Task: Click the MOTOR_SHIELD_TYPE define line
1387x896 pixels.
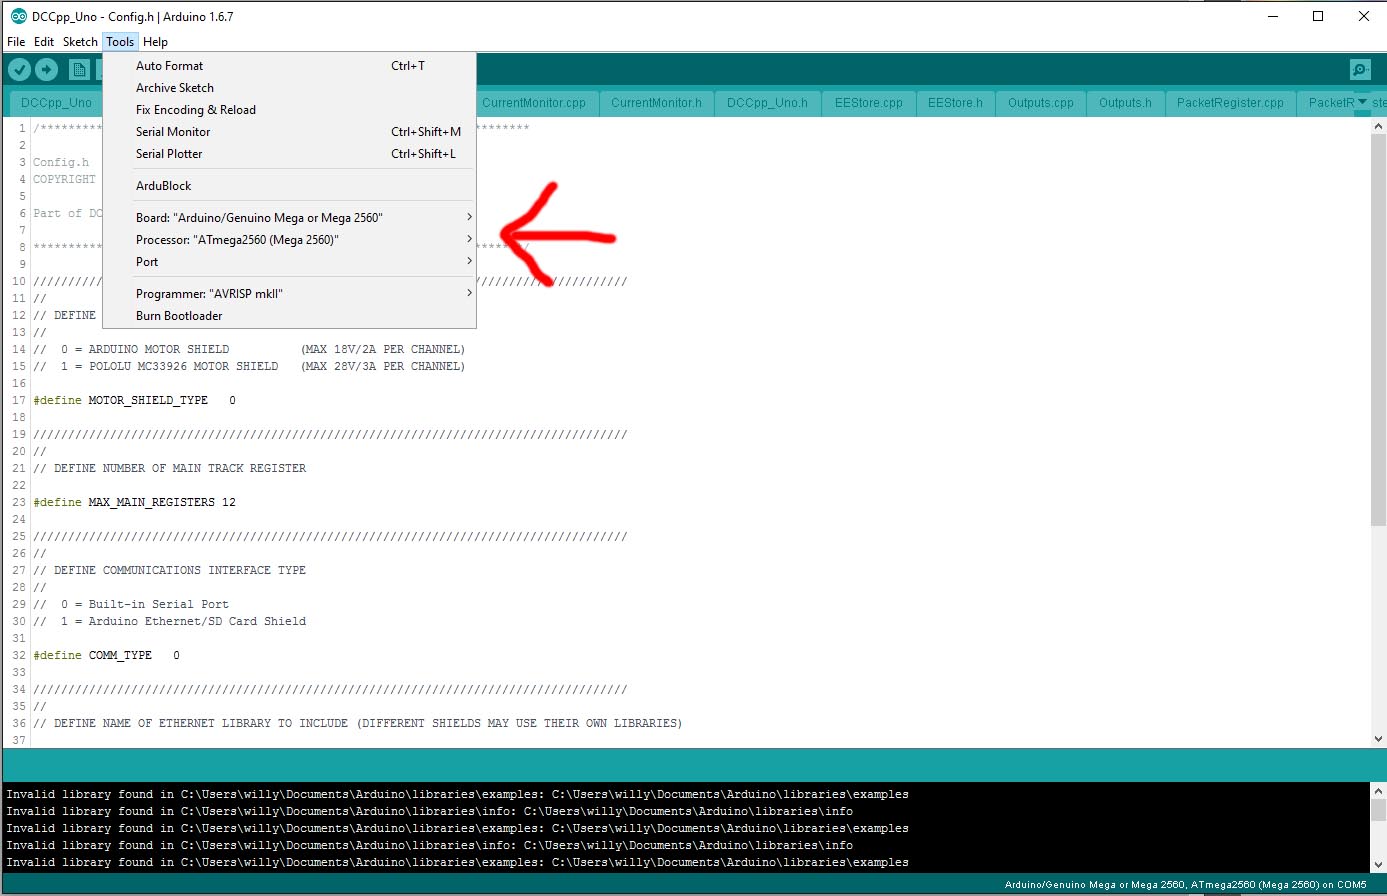Action: click(134, 400)
